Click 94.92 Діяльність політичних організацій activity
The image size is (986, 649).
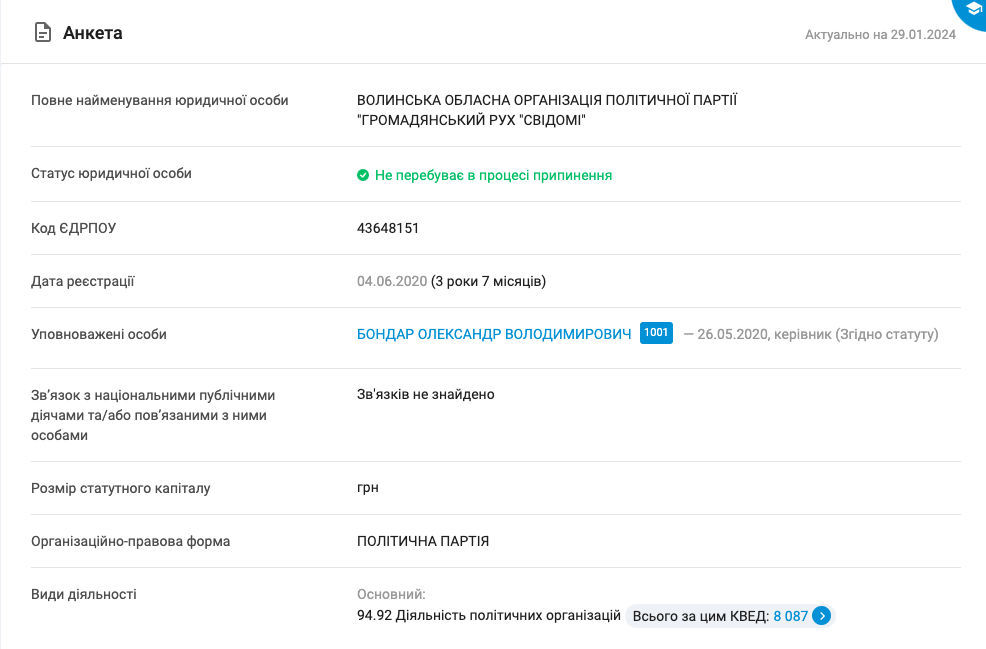[489, 616]
